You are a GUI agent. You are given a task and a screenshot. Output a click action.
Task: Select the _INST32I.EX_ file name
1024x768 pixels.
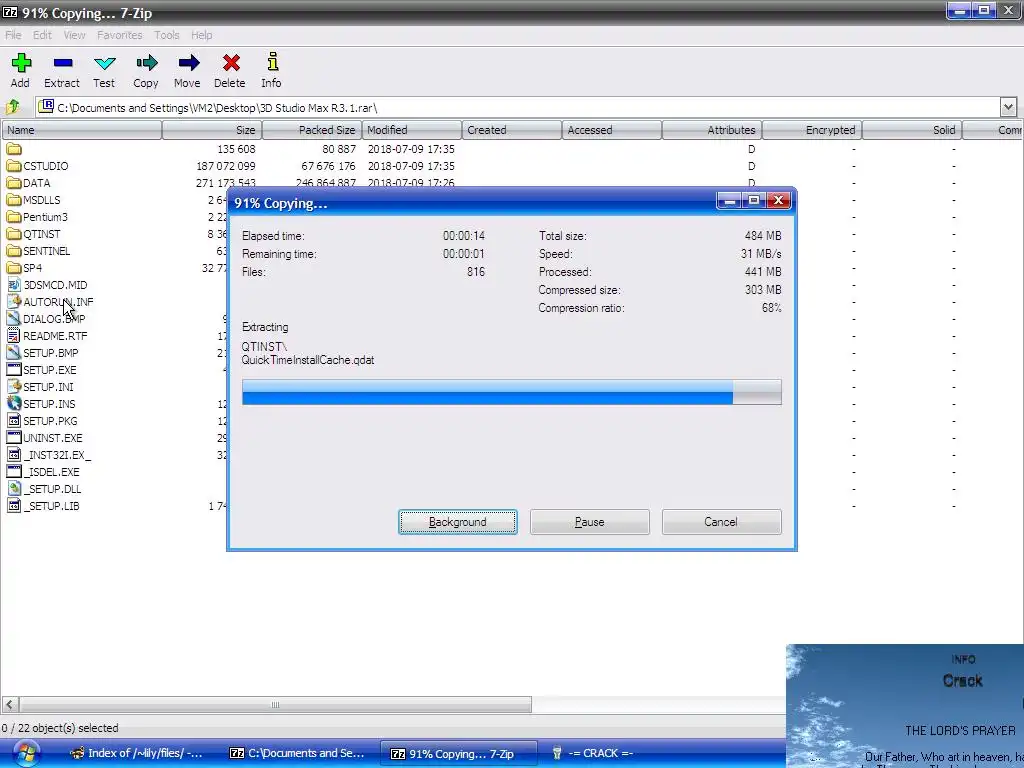tap(57, 455)
